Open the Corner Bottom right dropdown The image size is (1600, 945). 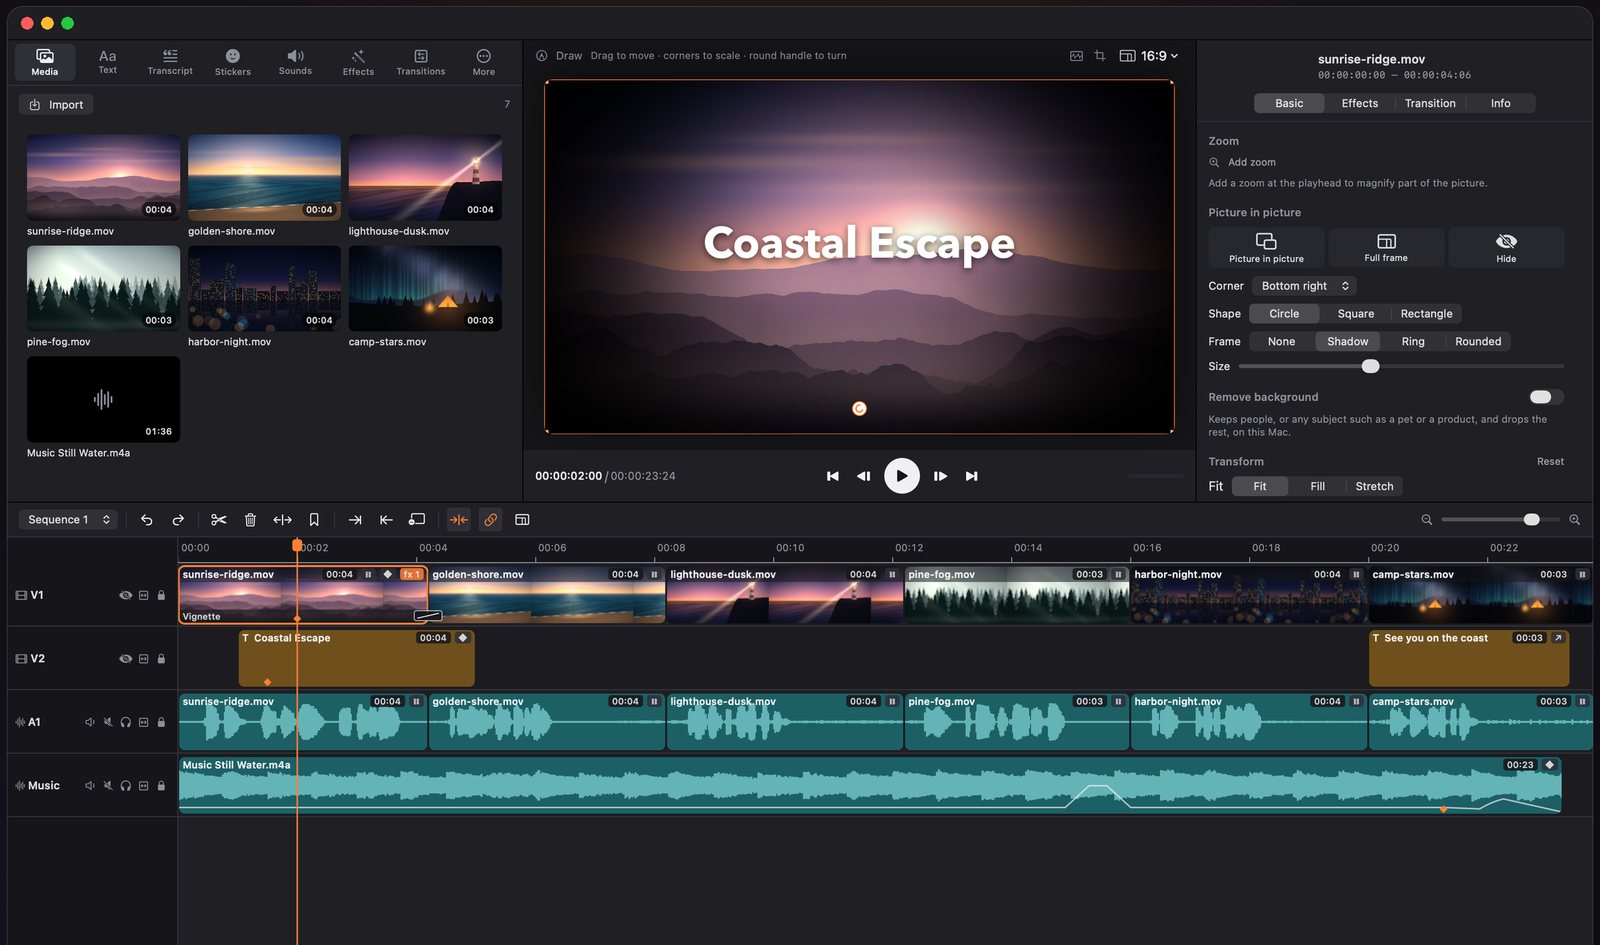click(x=1304, y=286)
